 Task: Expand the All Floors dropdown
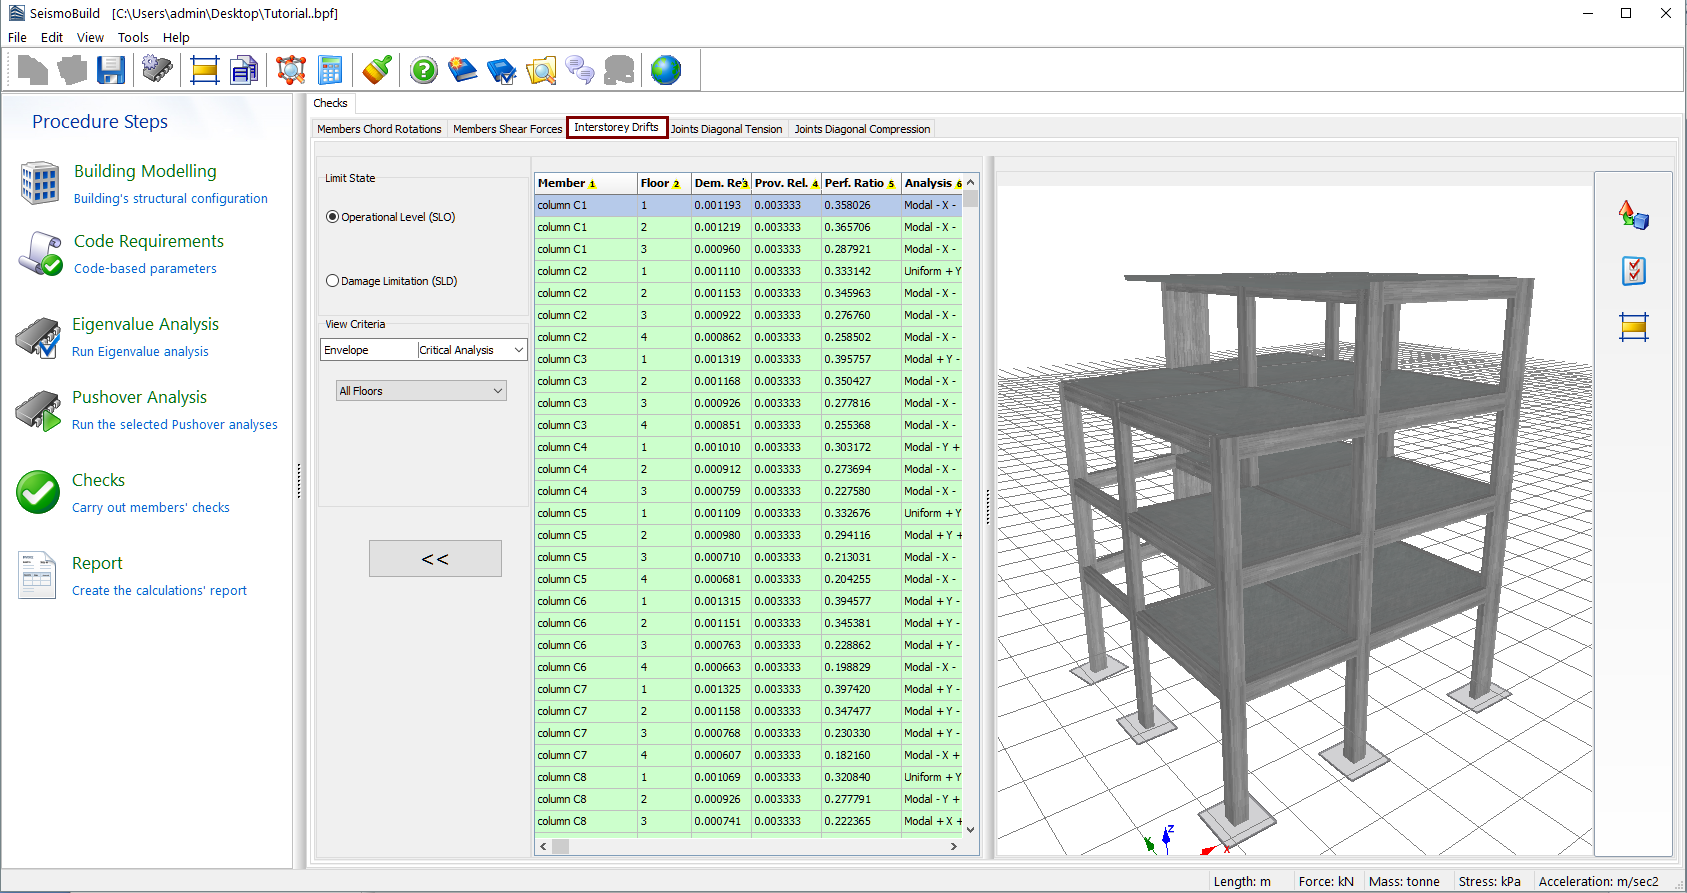(498, 391)
